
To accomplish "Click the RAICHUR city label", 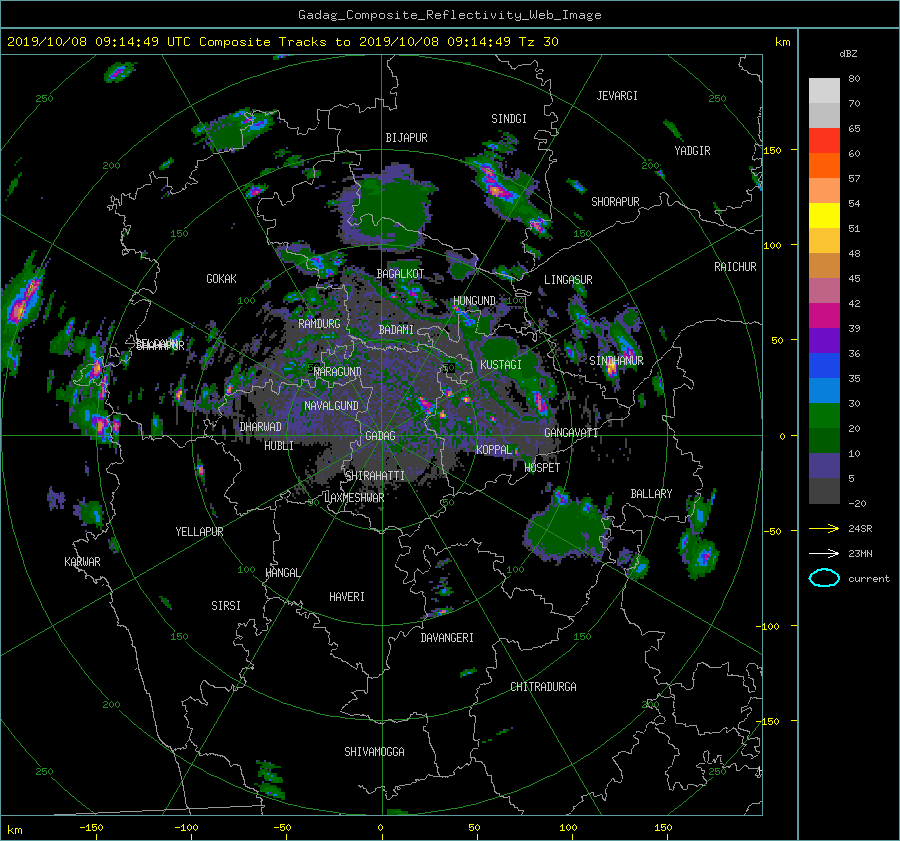I will tap(735, 267).
